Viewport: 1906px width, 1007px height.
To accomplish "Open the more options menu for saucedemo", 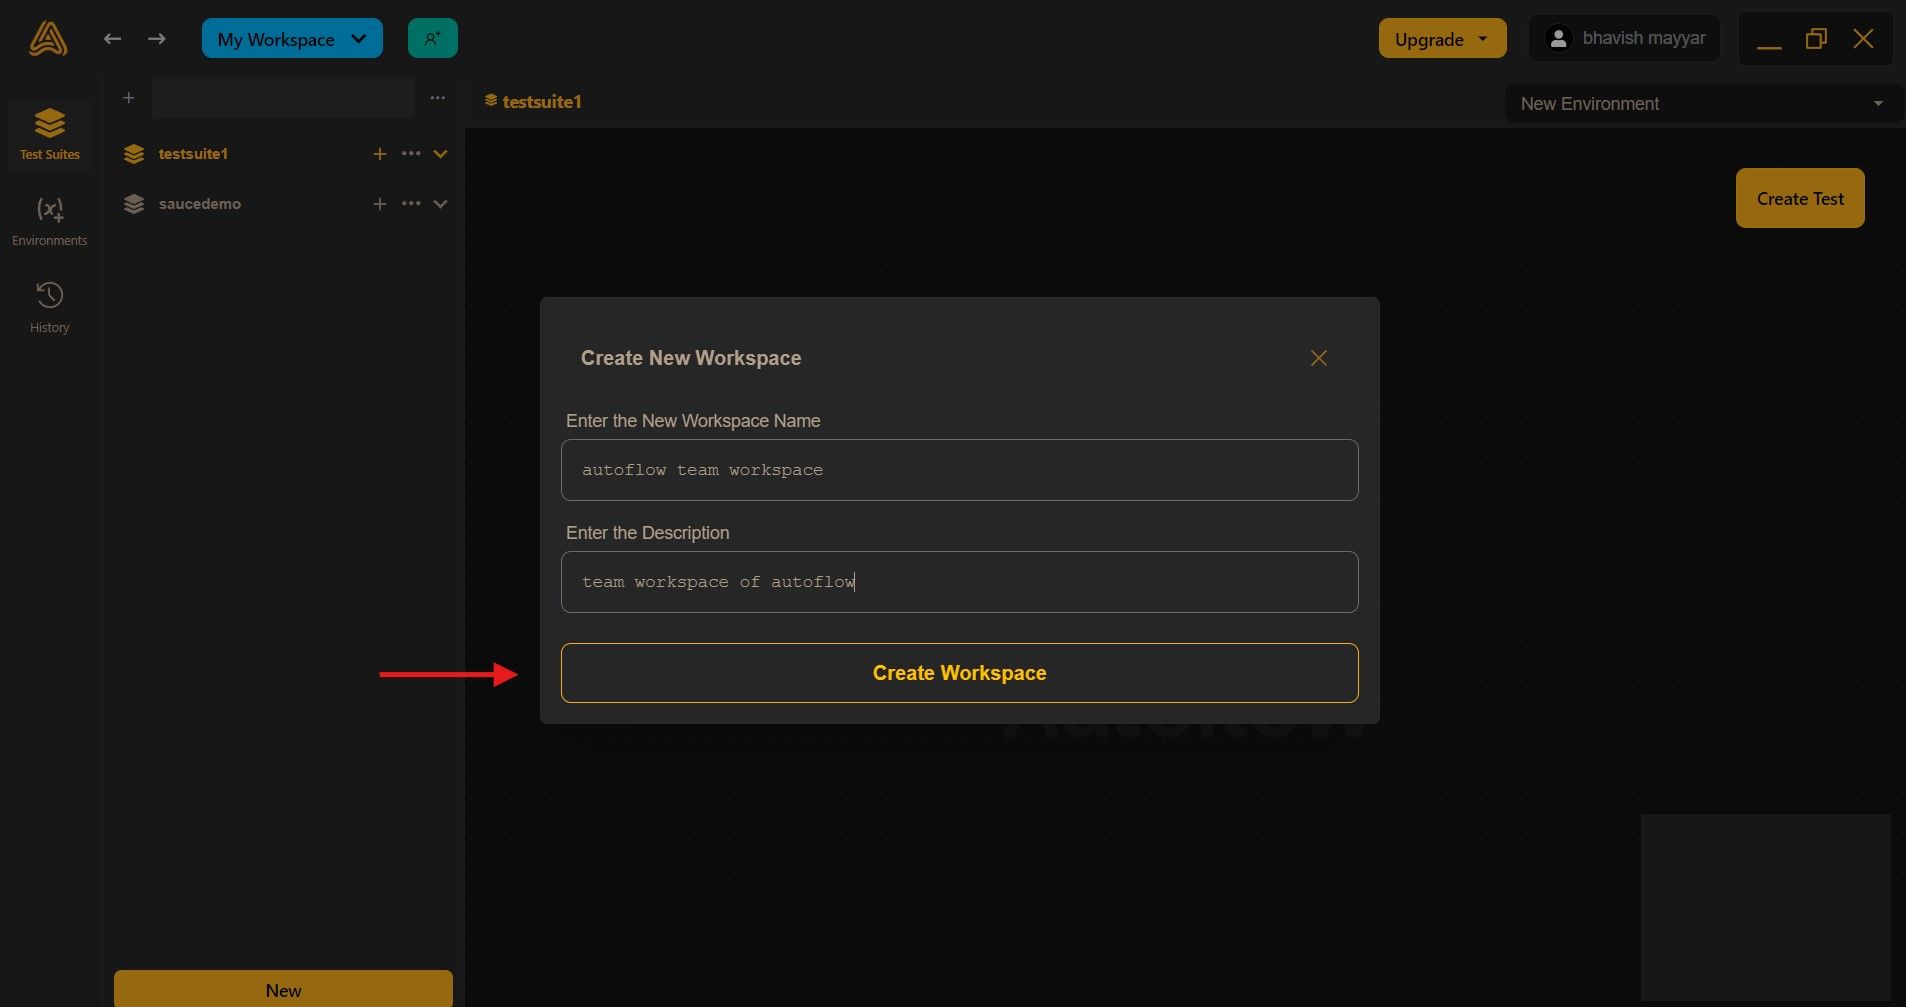I will click(410, 203).
